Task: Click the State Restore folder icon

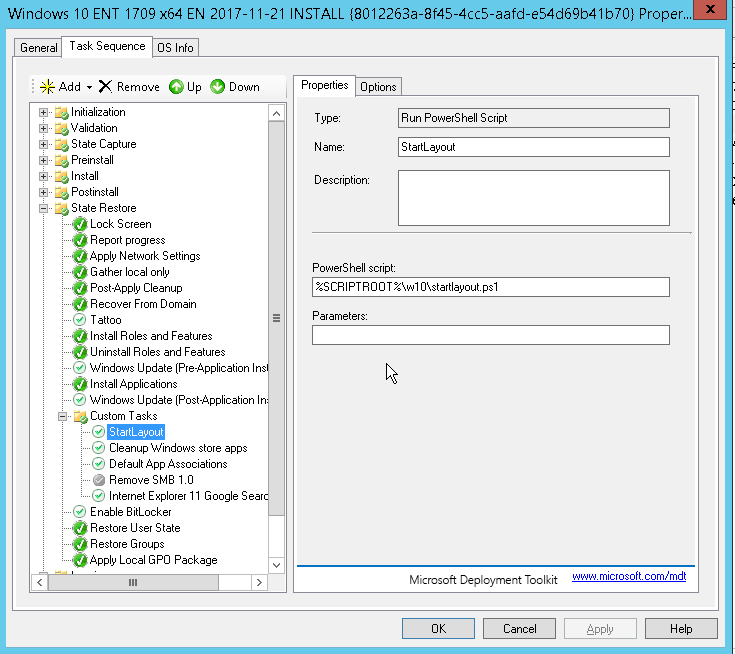Action: [61, 208]
